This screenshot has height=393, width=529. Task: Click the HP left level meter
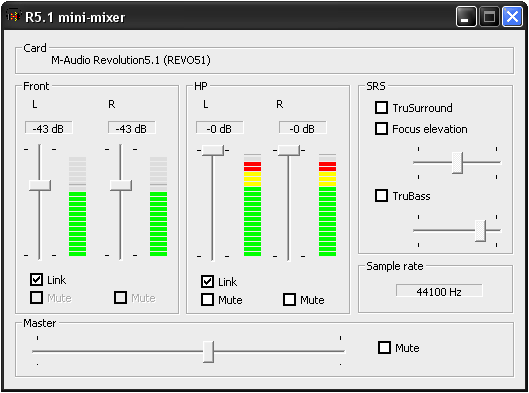click(252, 205)
